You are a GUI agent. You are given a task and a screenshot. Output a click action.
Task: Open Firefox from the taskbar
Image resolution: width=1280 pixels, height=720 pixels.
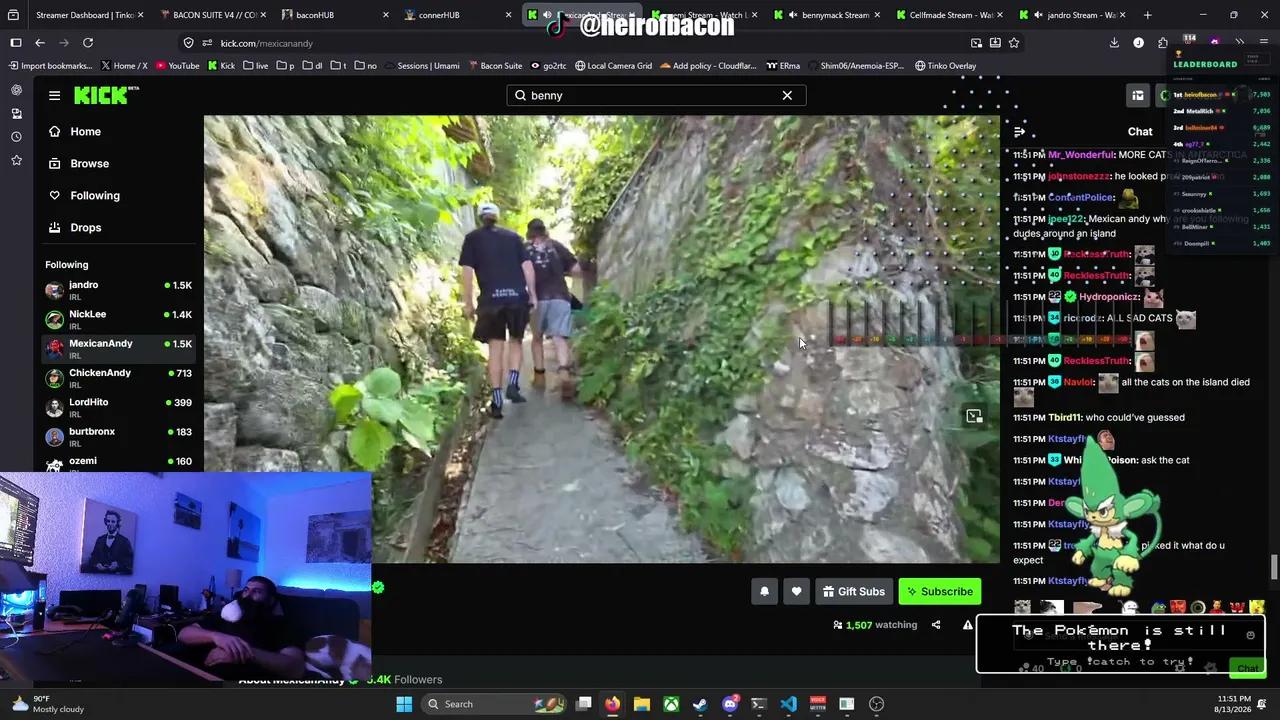[x=612, y=704]
